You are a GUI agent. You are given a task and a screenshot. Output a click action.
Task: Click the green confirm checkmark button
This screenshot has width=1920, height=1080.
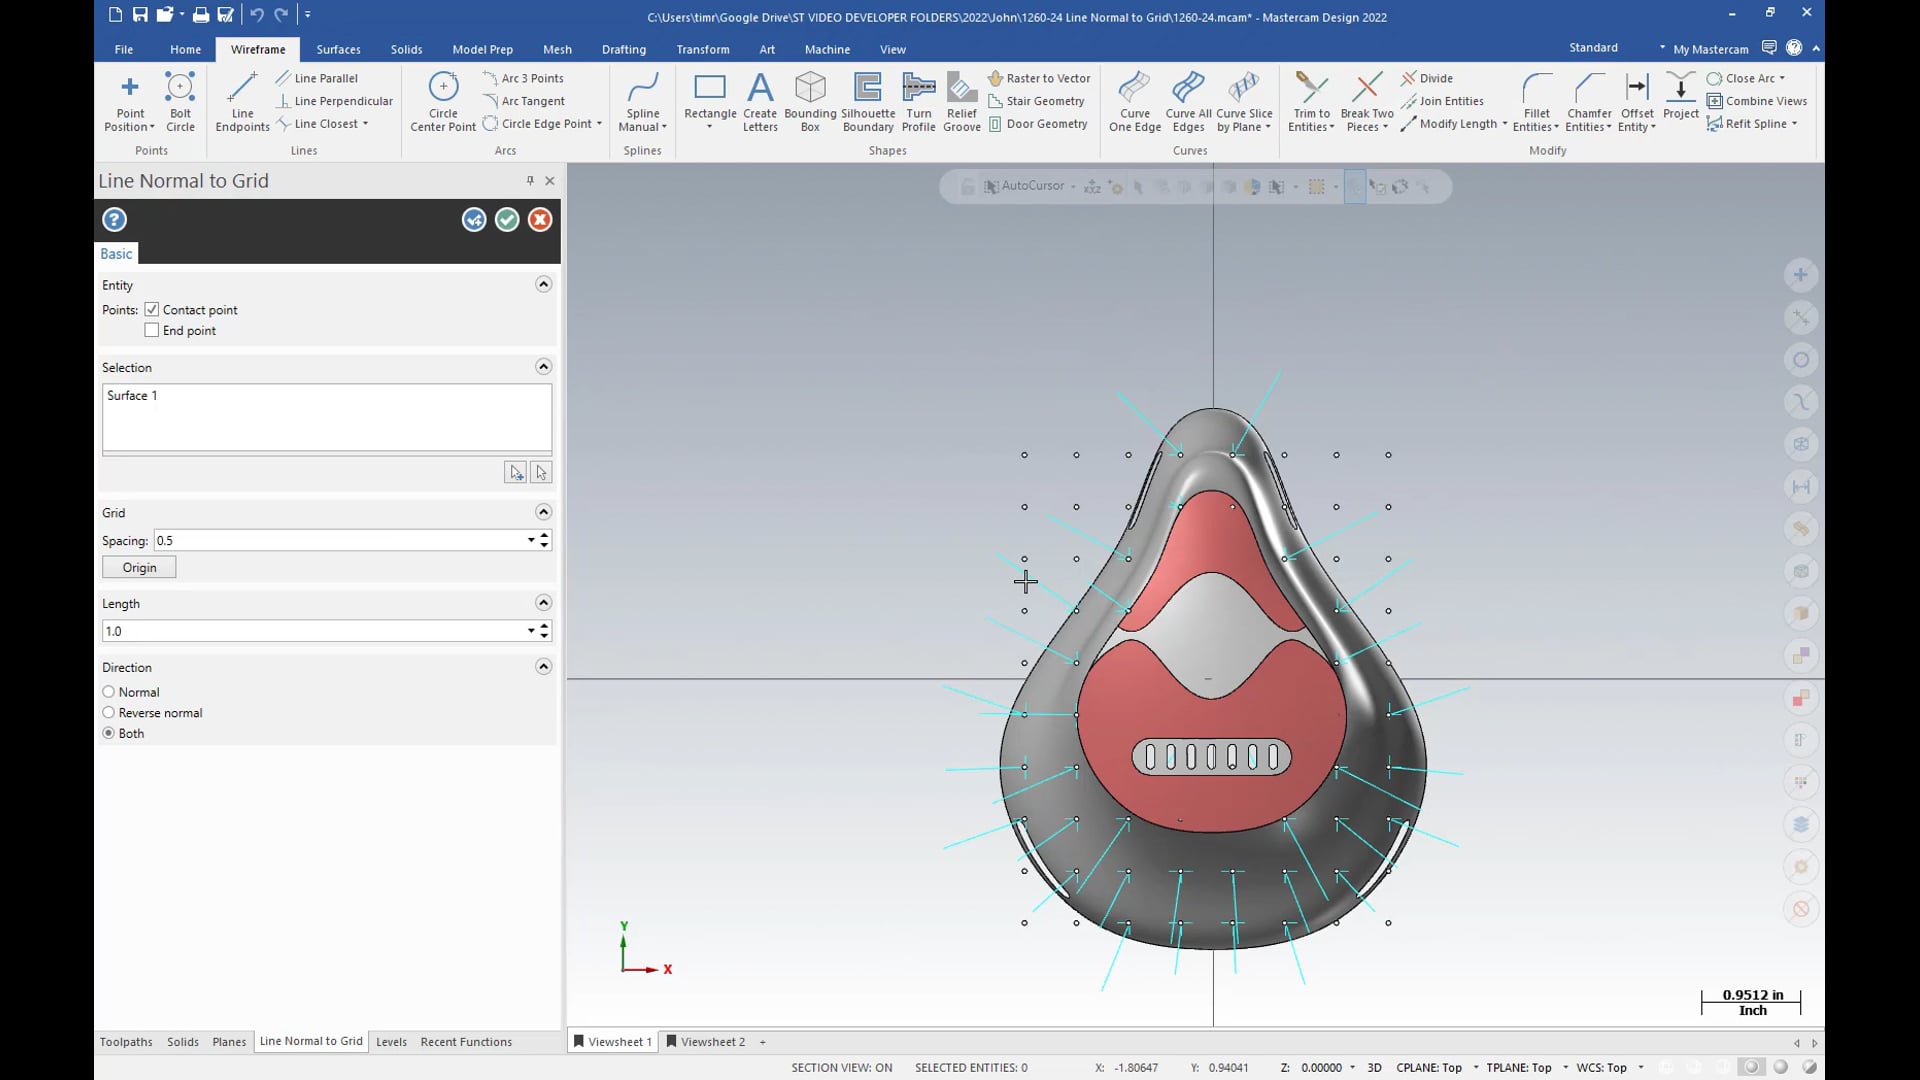pyautogui.click(x=506, y=218)
